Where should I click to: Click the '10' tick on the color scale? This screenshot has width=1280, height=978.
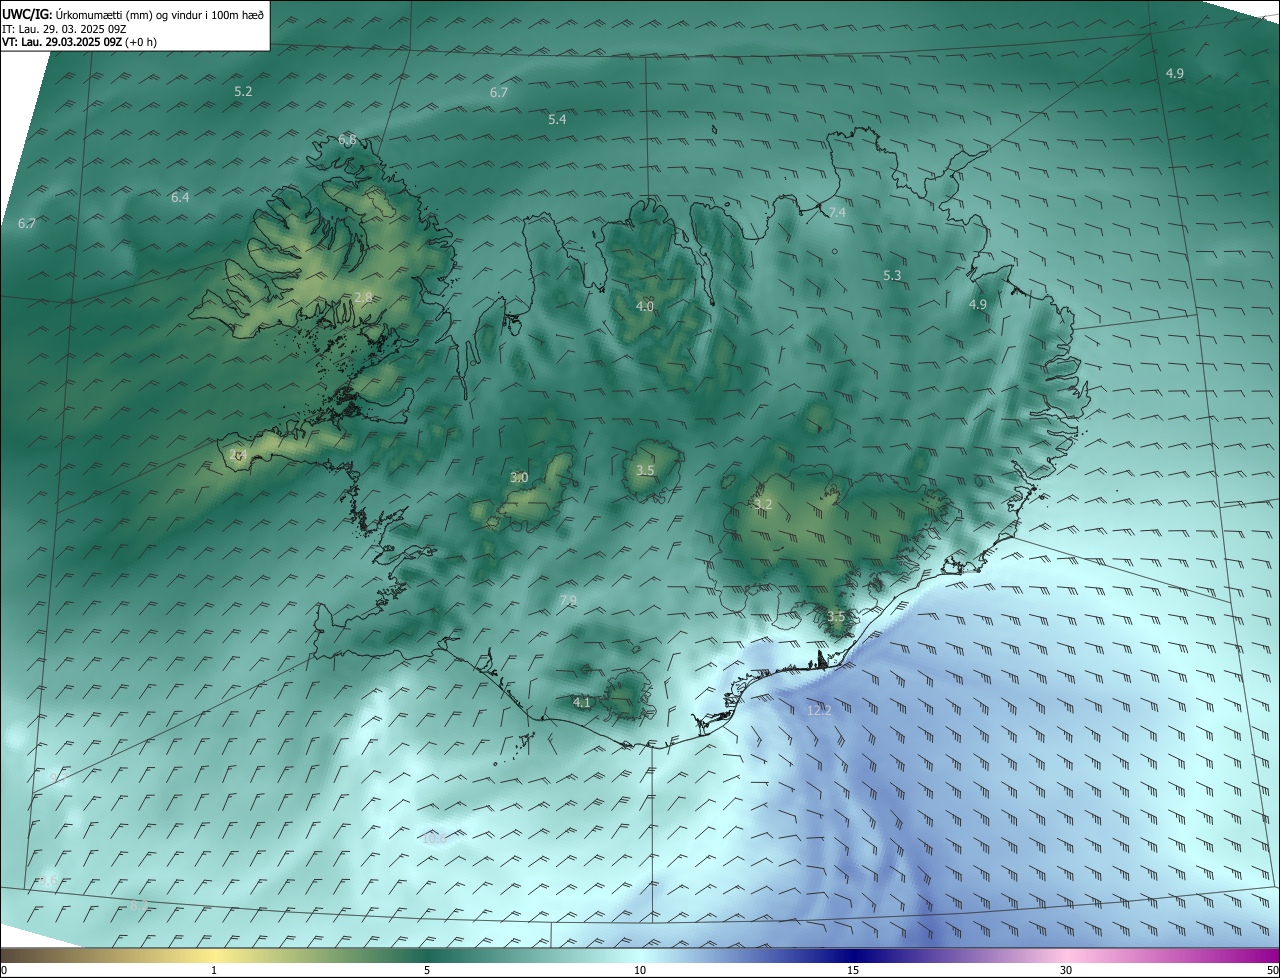pos(640,970)
